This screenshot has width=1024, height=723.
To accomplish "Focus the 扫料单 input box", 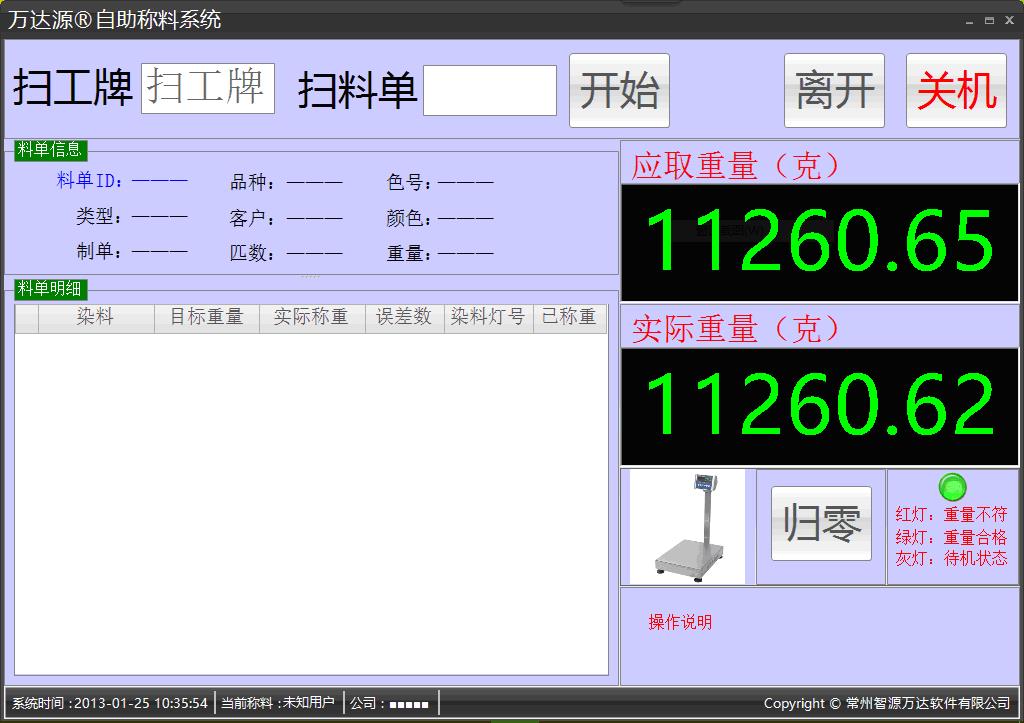I will pyautogui.click(x=490, y=91).
